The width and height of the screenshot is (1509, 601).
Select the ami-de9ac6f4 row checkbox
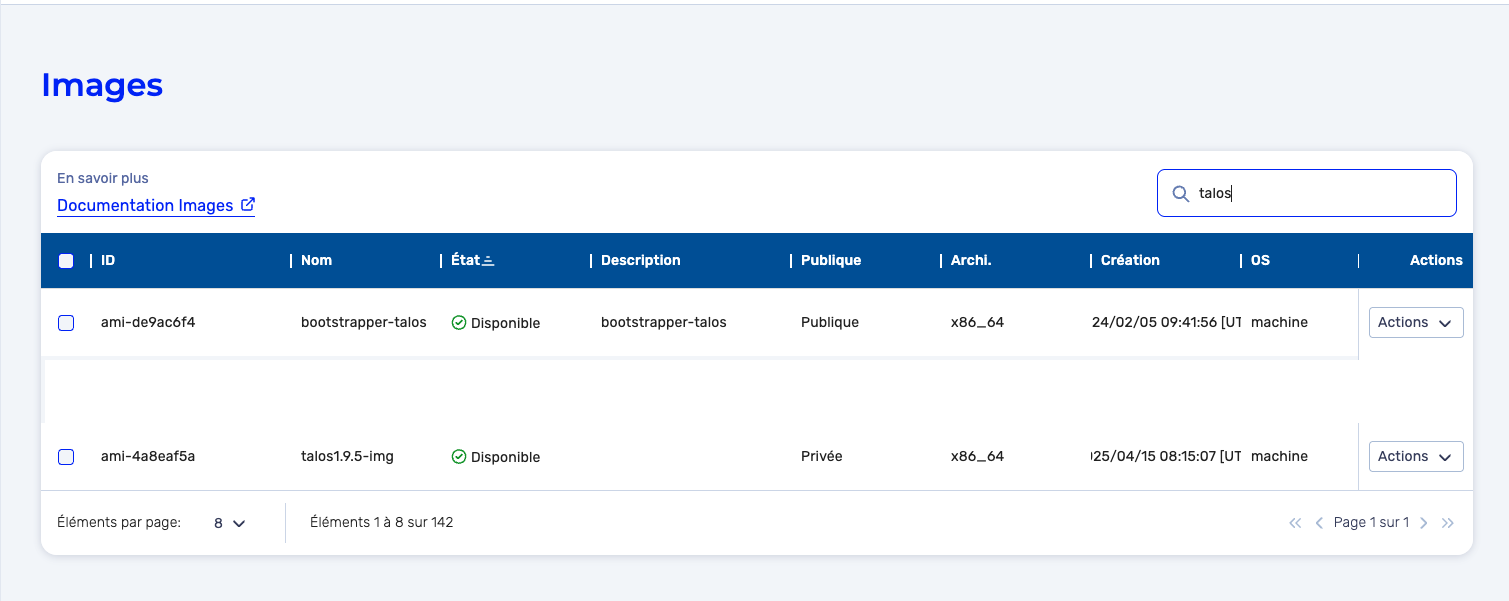pos(66,323)
